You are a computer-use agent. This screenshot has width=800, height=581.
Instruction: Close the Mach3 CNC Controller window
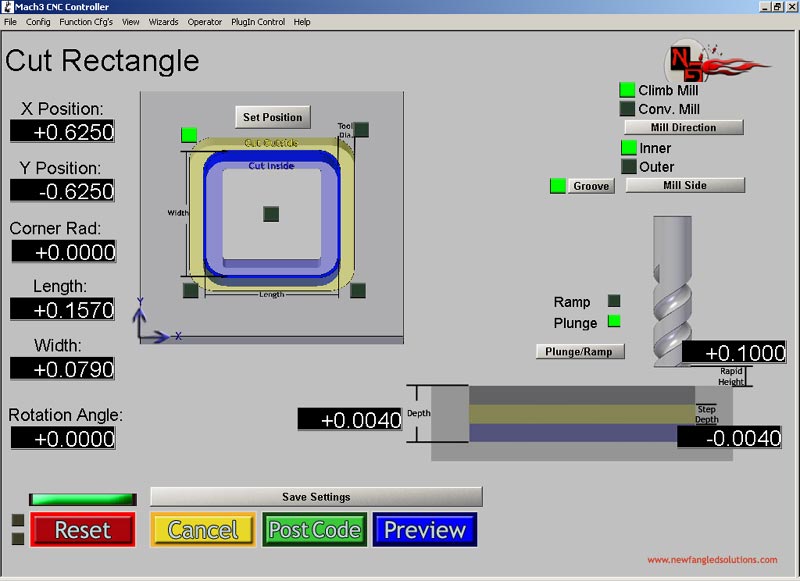(791, 7)
